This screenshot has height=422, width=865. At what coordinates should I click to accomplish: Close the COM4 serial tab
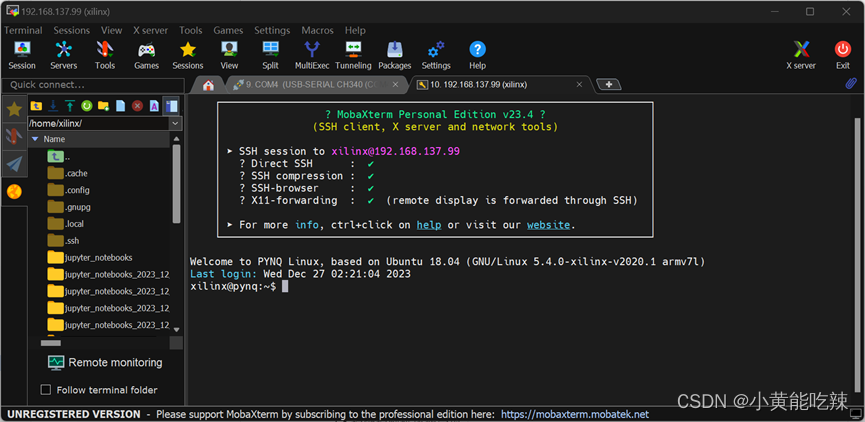396,84
